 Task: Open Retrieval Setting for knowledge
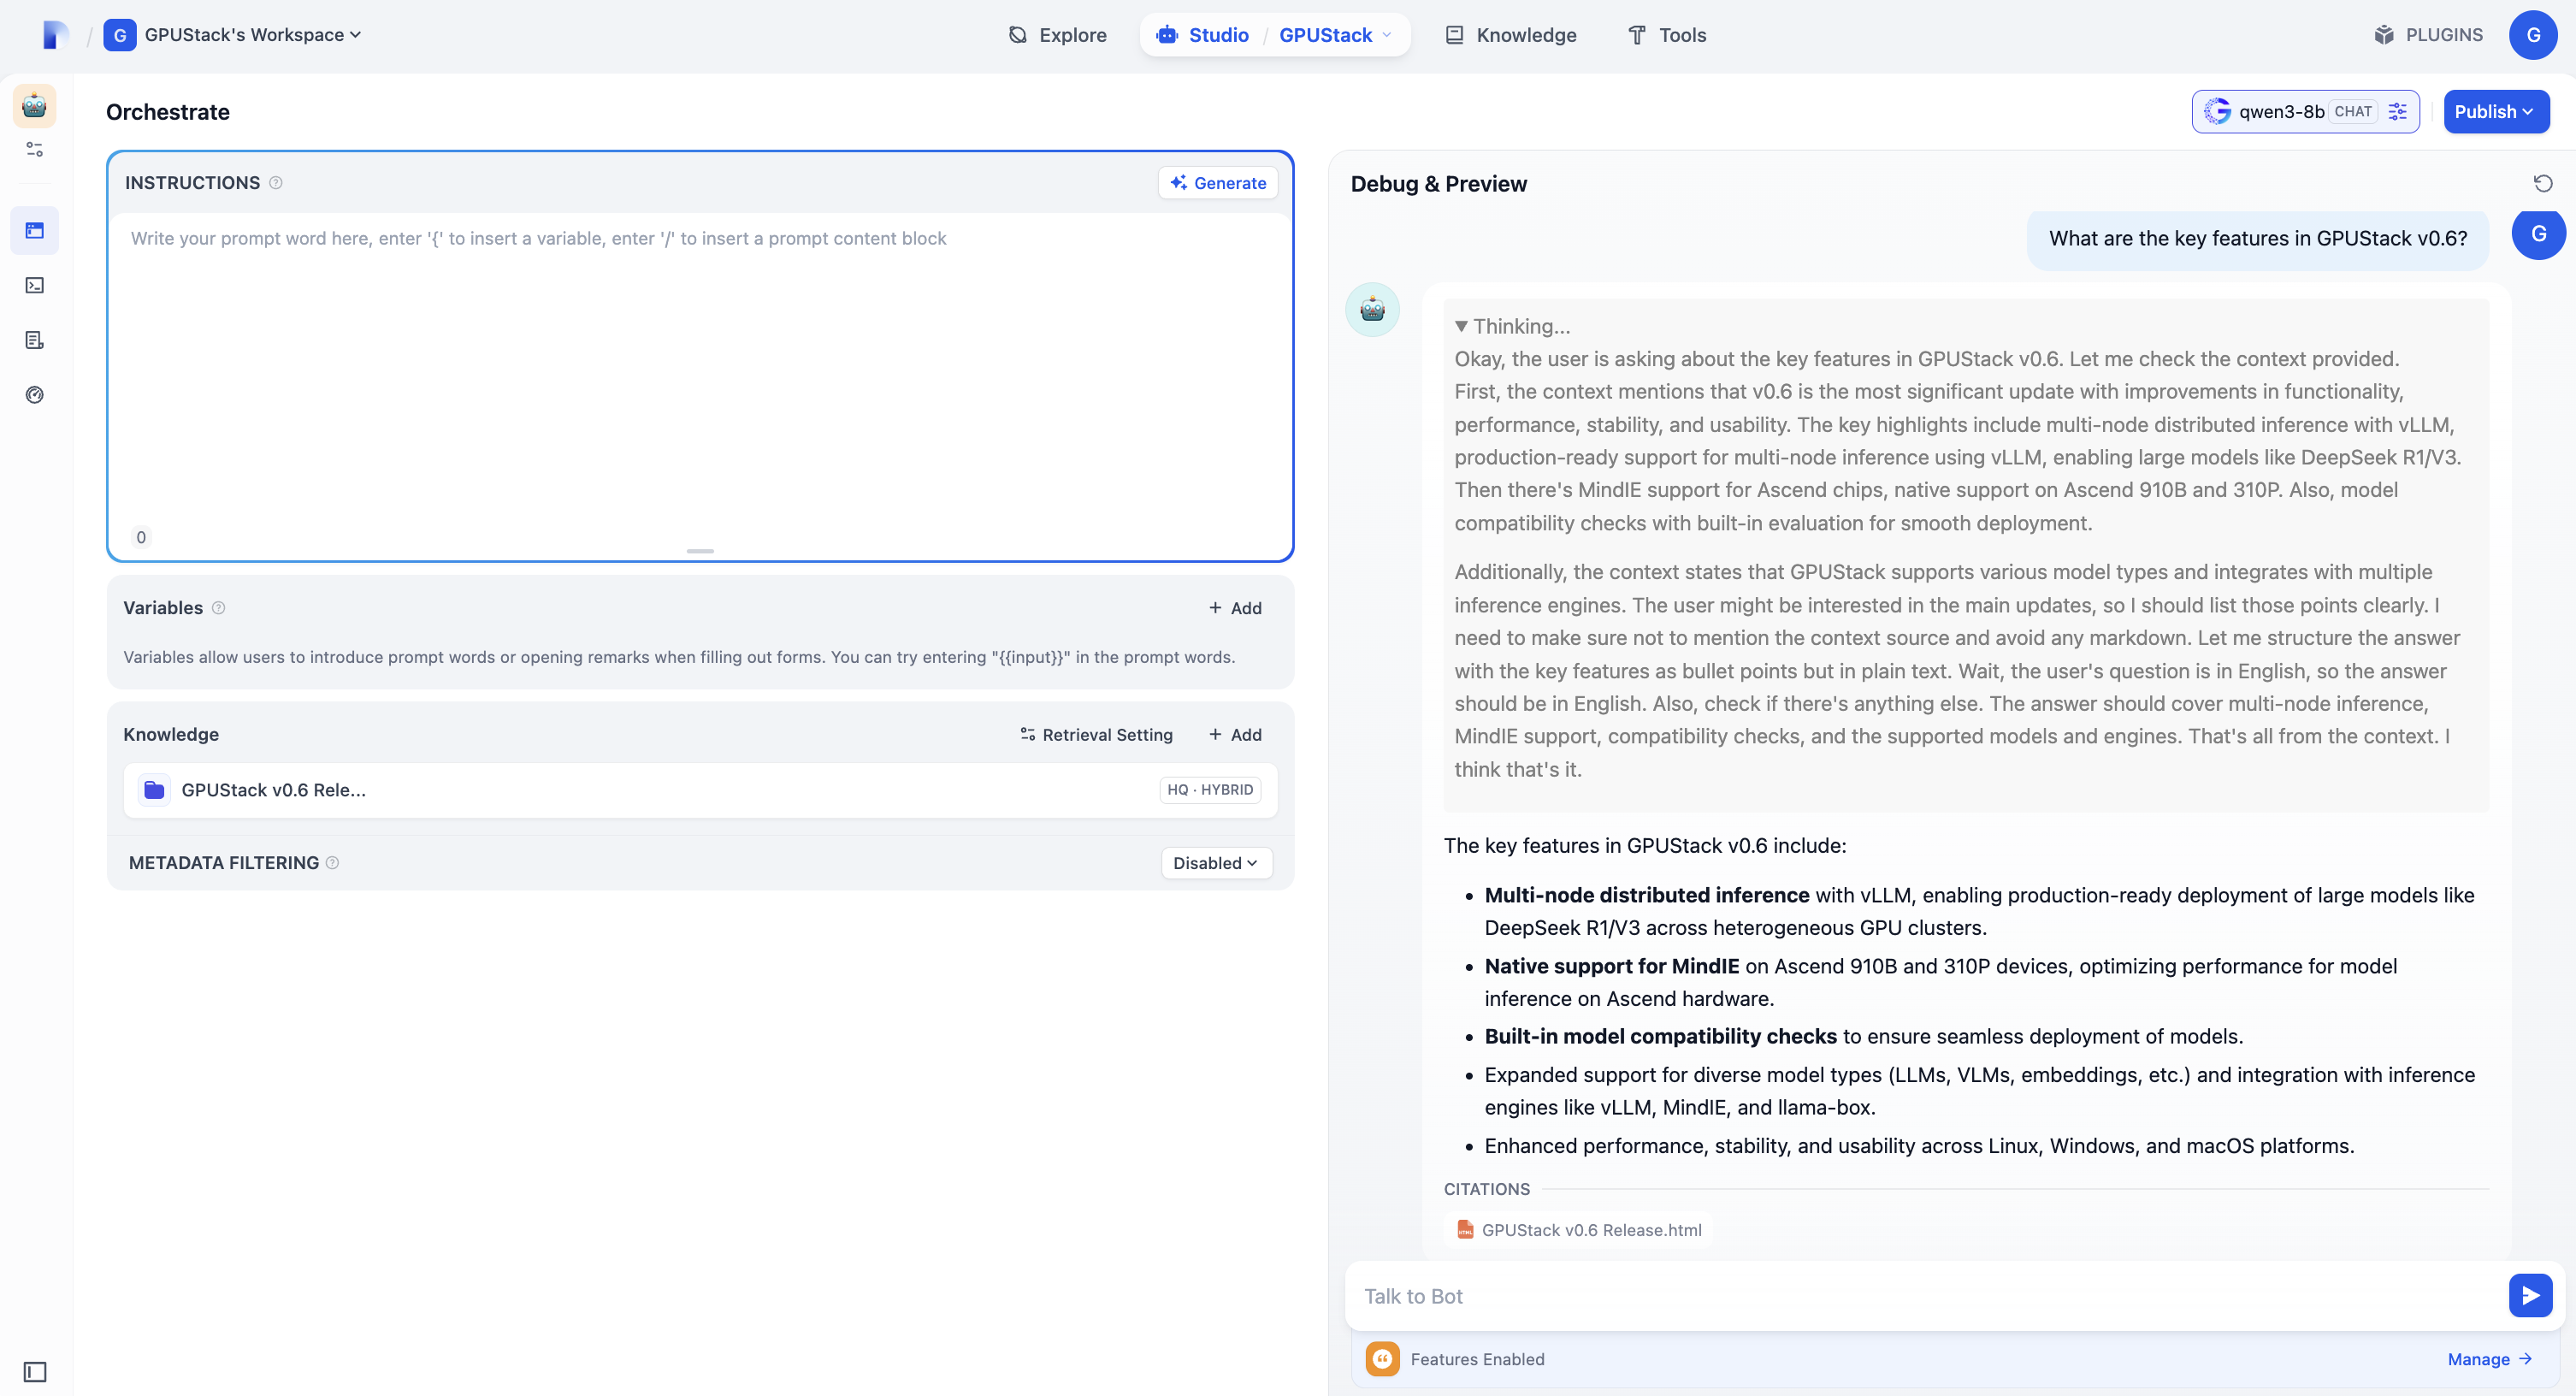(1096, 735)
